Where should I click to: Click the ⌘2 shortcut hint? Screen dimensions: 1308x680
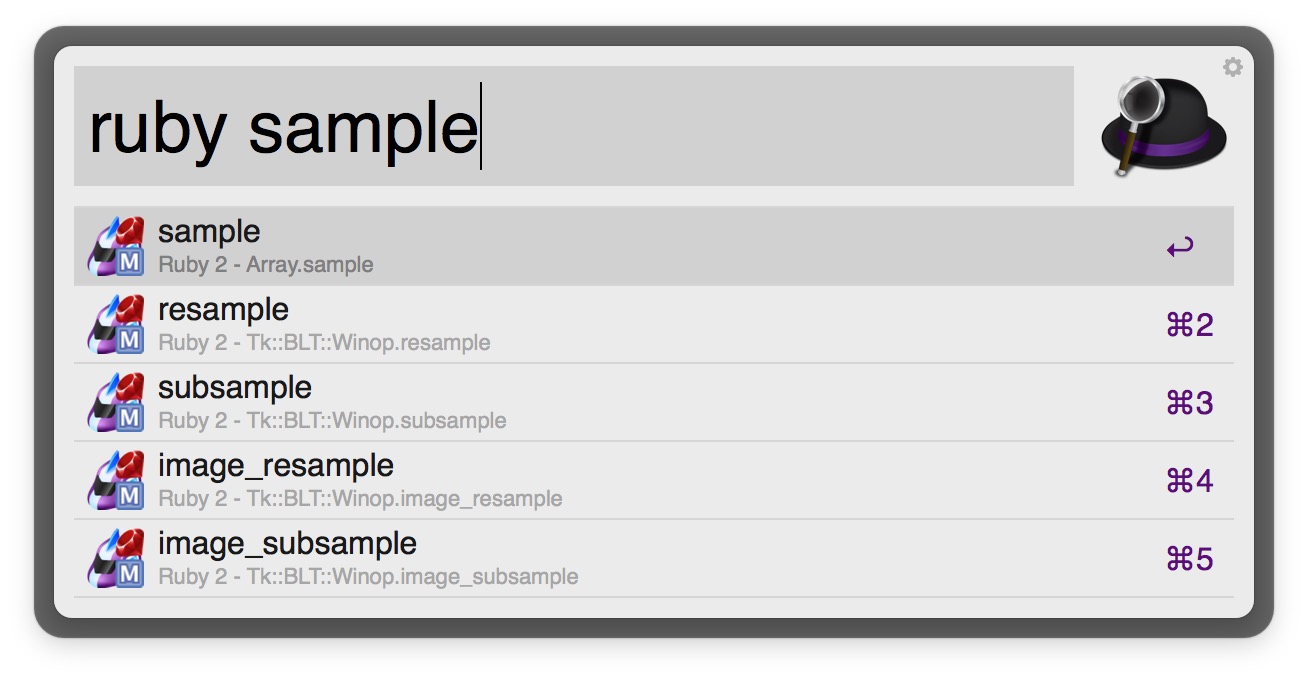point(1189,325)
